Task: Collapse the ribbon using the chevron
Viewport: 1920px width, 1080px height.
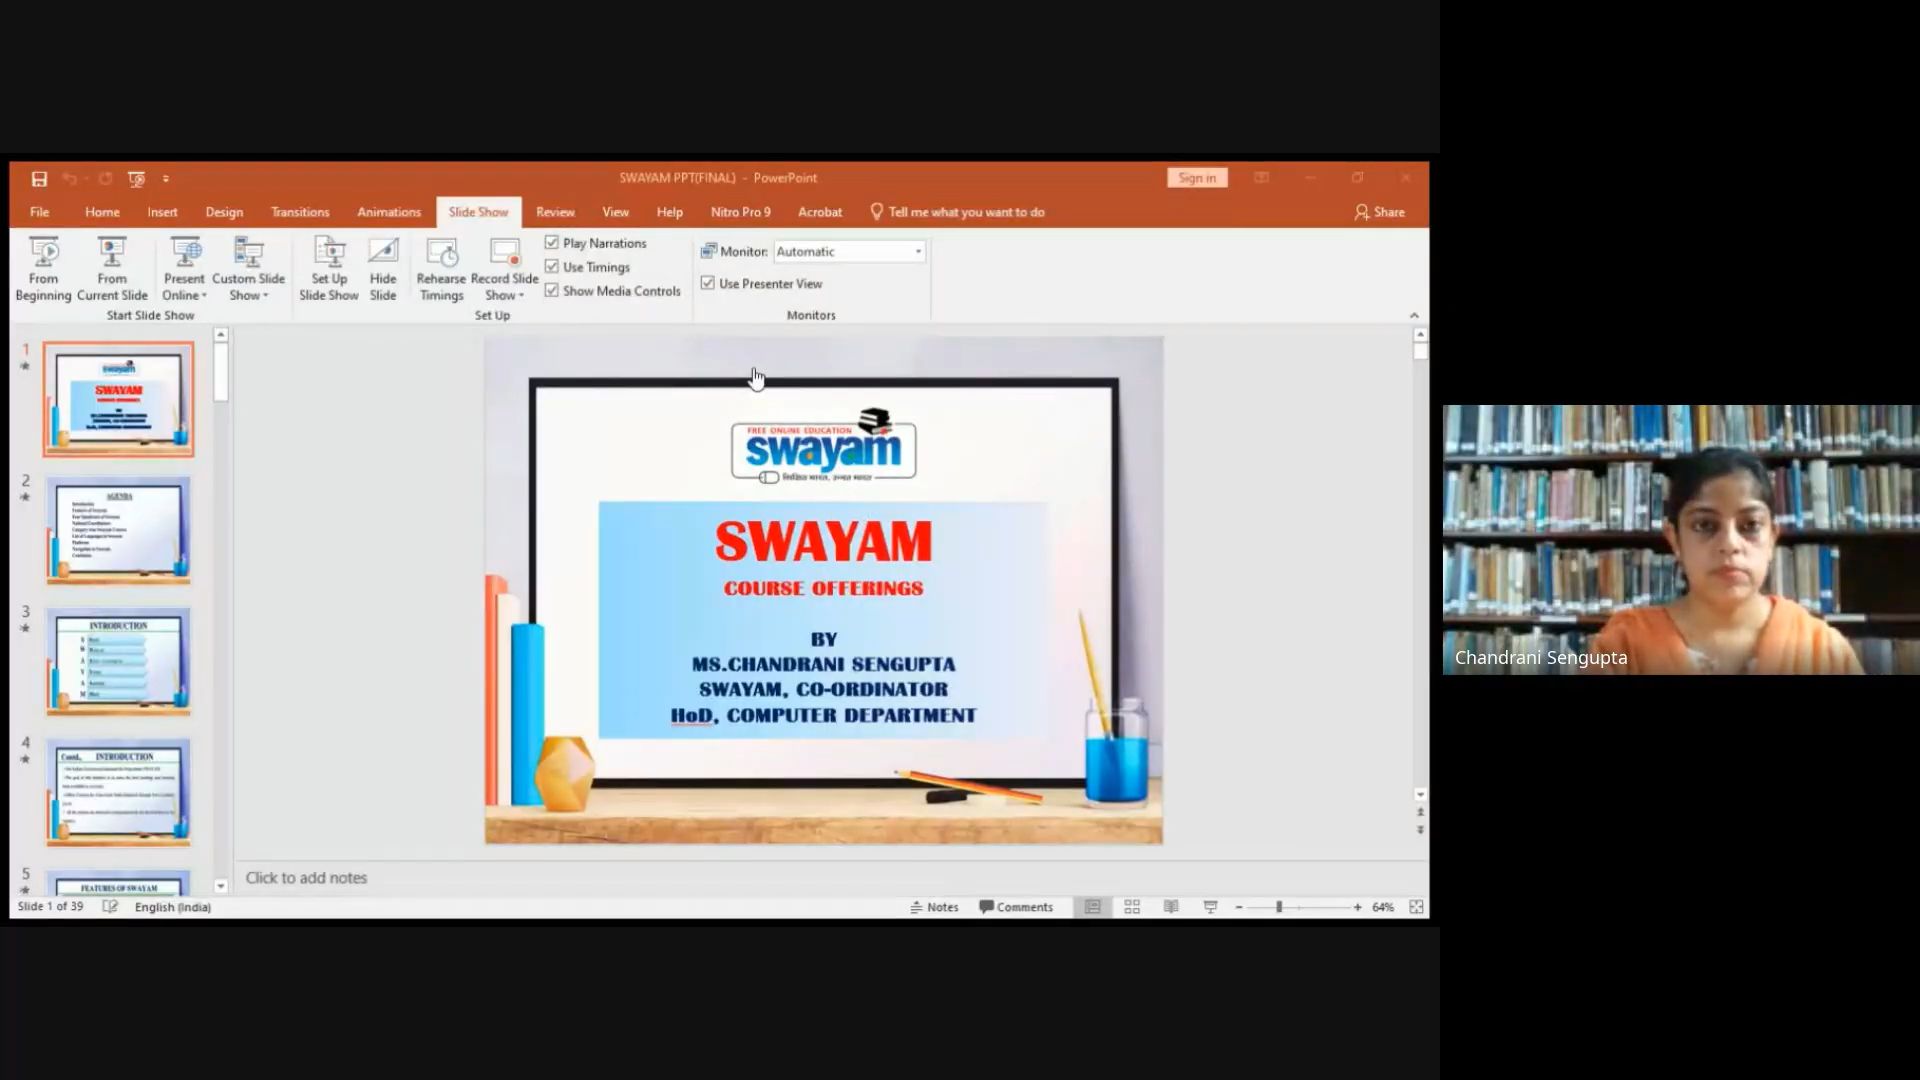Action: pos(1414,315)
